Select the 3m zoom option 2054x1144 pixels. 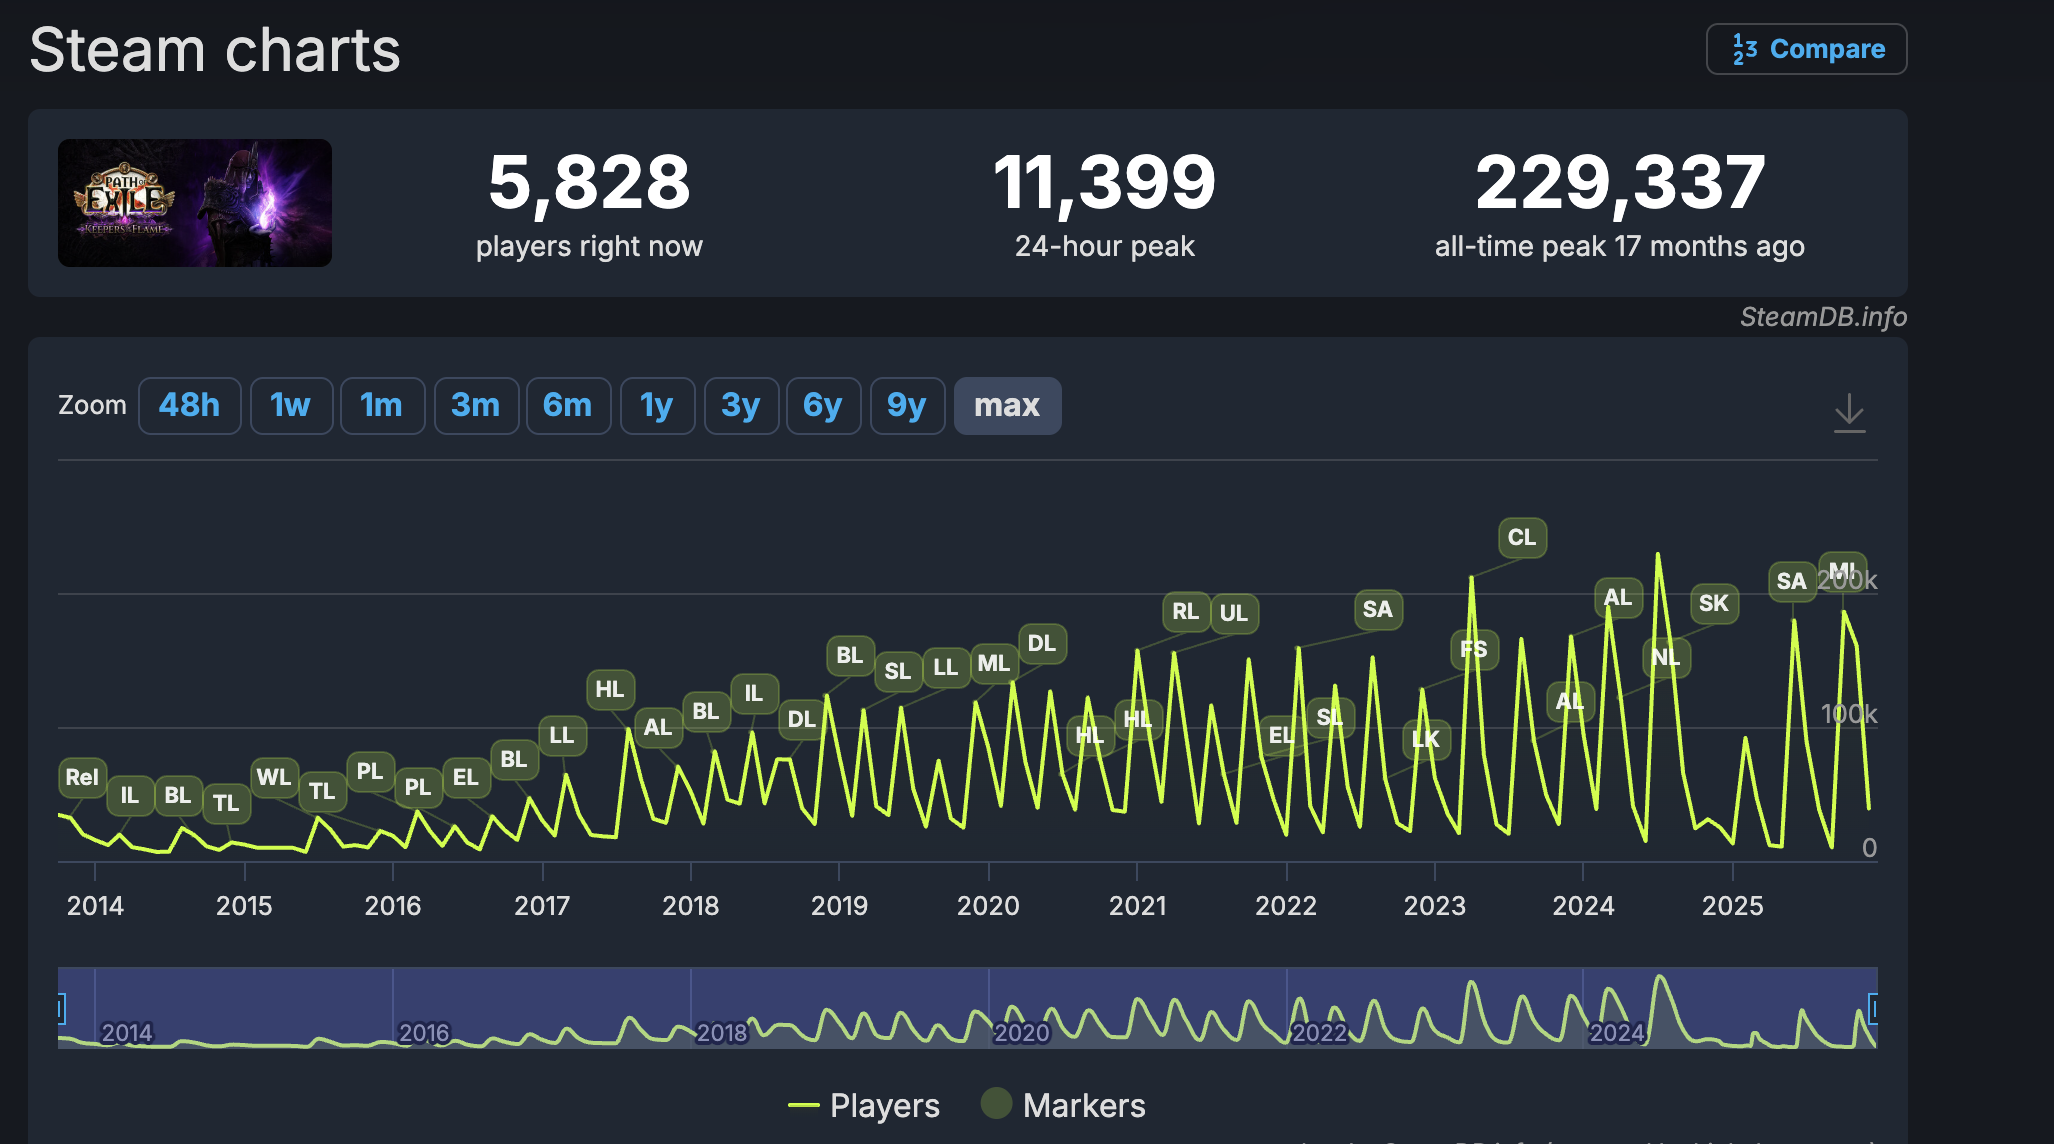[475, 405]
